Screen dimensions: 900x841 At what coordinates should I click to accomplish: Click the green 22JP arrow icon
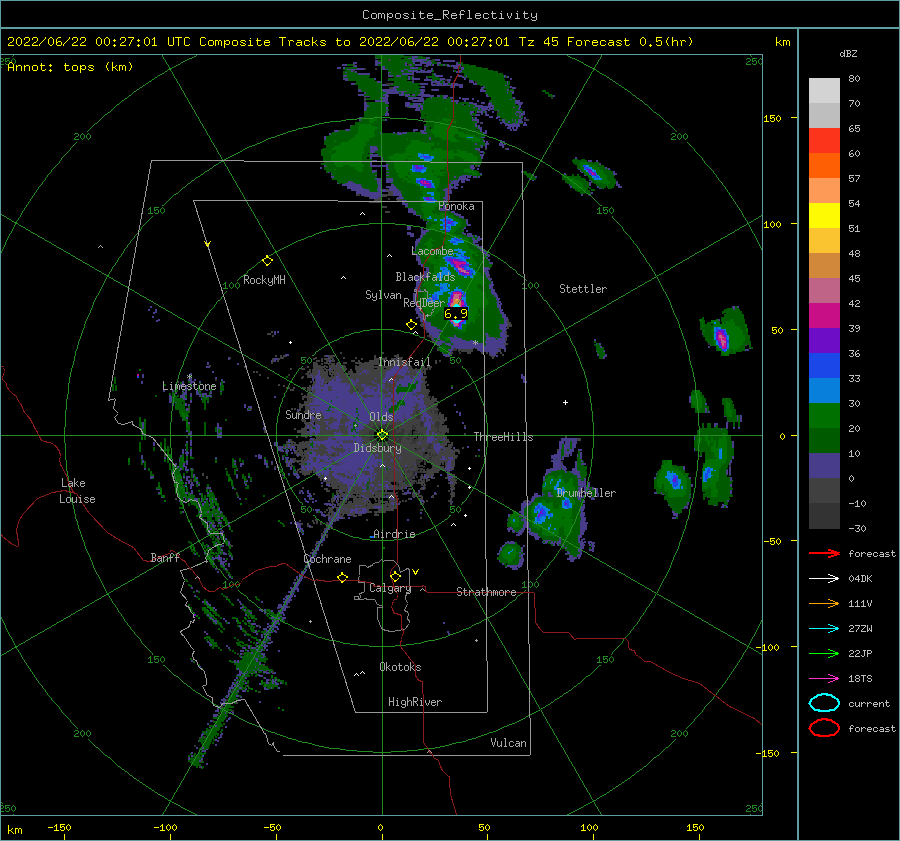(x=824, y=653)
